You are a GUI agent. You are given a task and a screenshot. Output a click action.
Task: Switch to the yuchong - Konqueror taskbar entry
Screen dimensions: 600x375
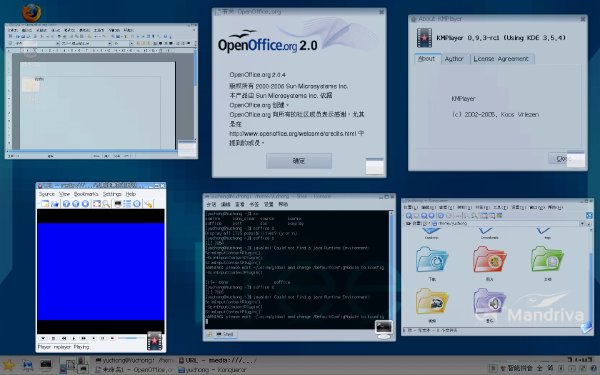click(212, 370)
